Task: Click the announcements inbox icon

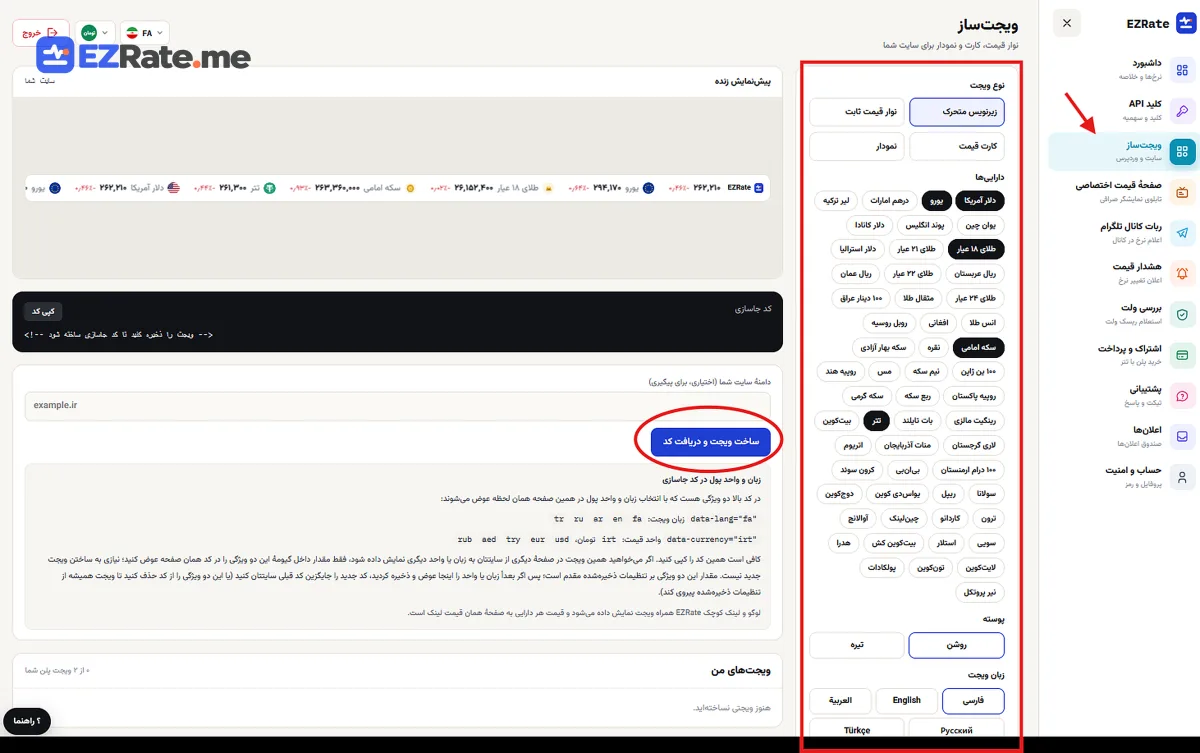Action: click(x=1182, y=436)
